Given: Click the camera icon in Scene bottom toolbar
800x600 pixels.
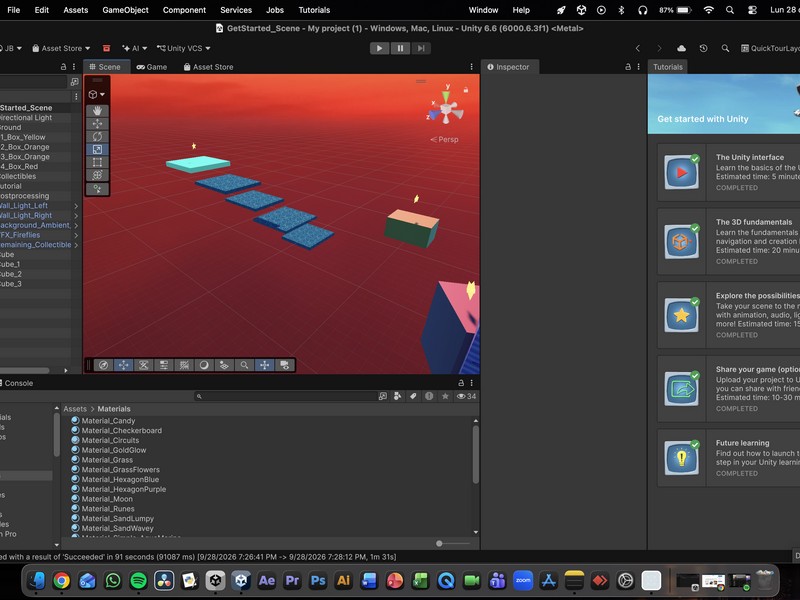Looking at the screenshot, I should 285,365.
